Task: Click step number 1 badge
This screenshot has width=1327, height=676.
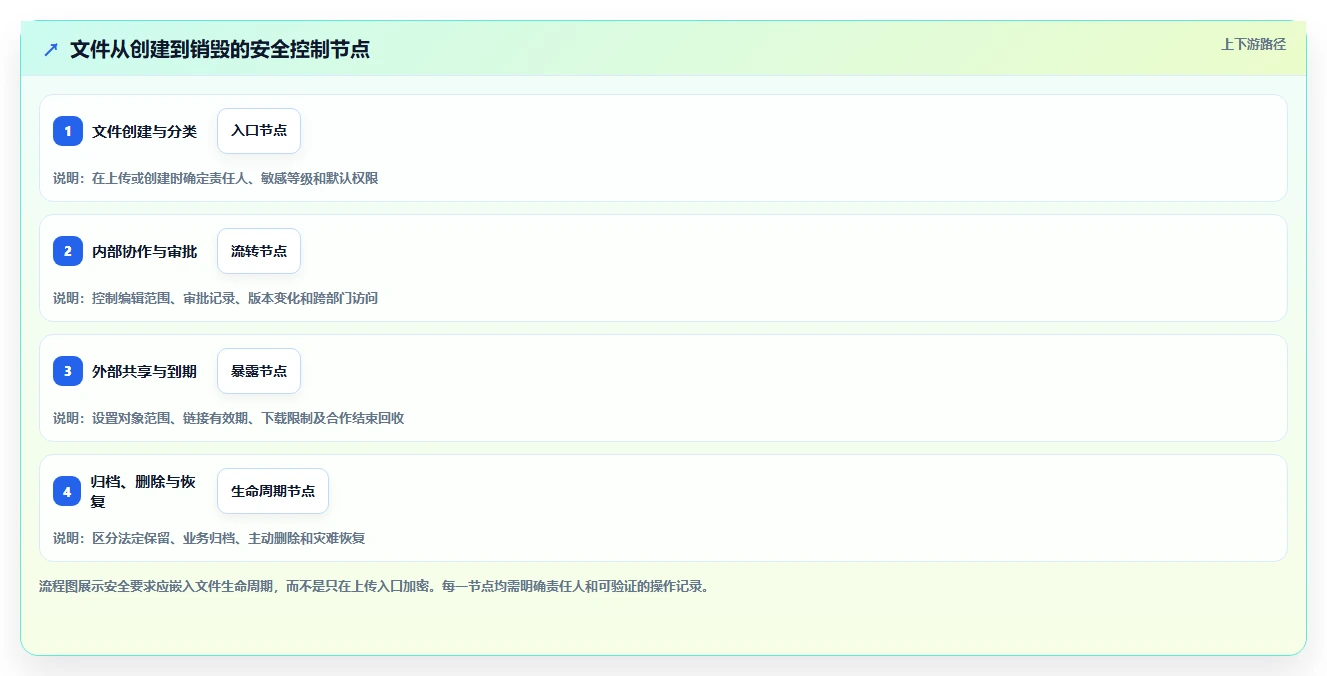Action: pos(68,131)
